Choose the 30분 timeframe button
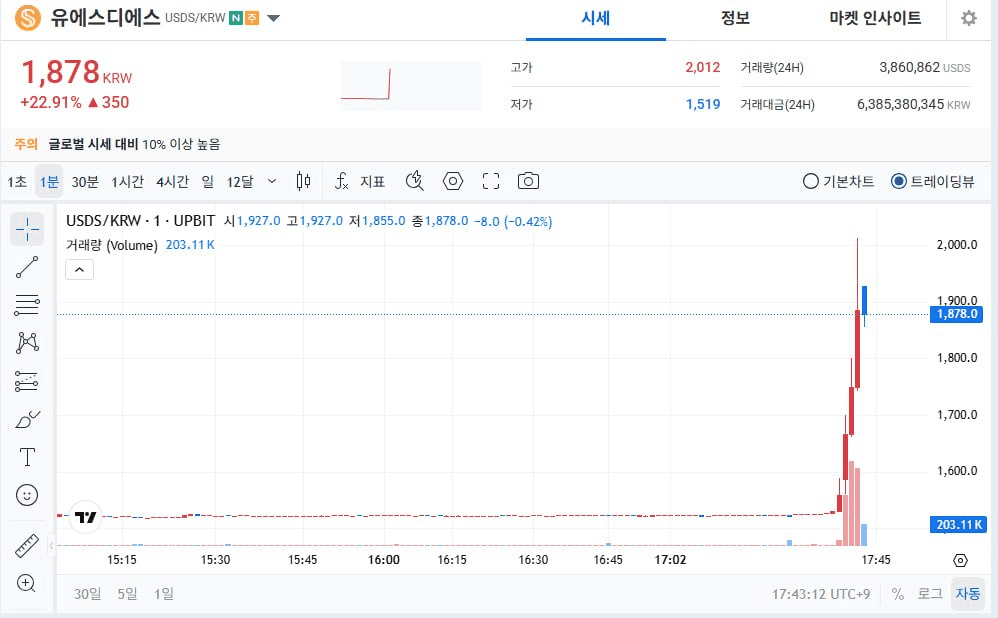 coord(85,181)
